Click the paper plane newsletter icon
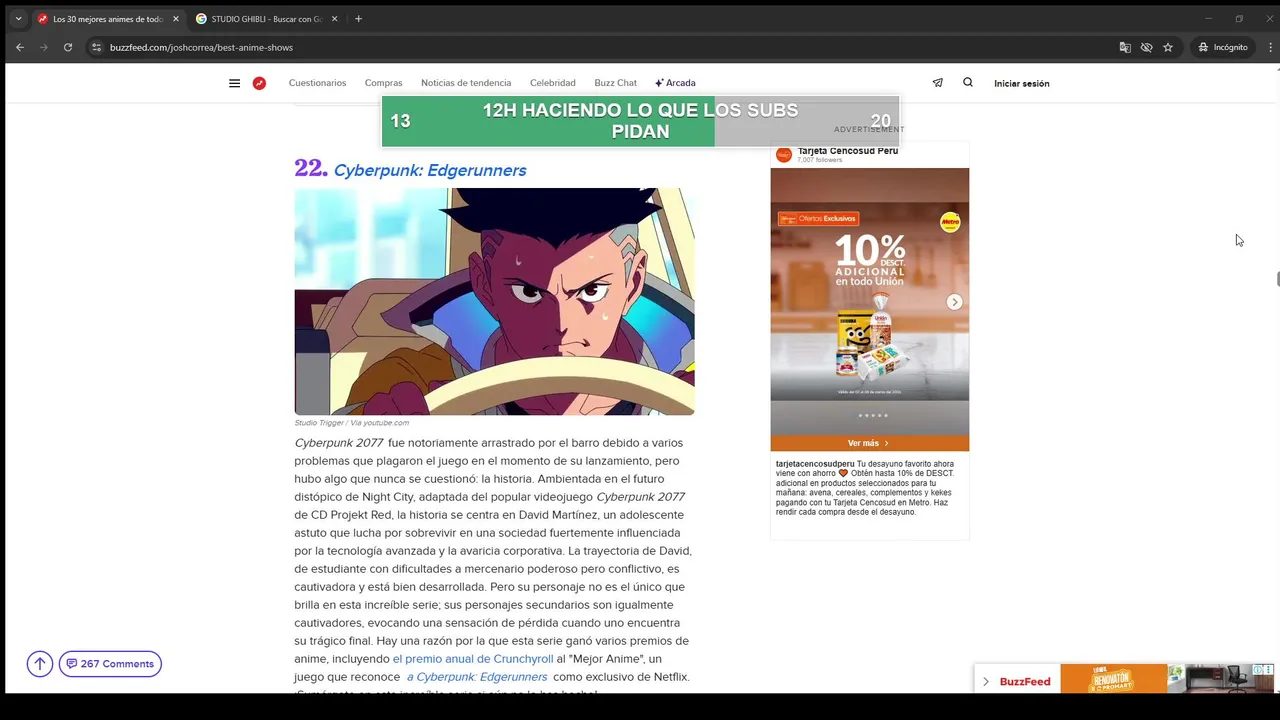This screenshot has width=1280, height=720. point(938,83)
